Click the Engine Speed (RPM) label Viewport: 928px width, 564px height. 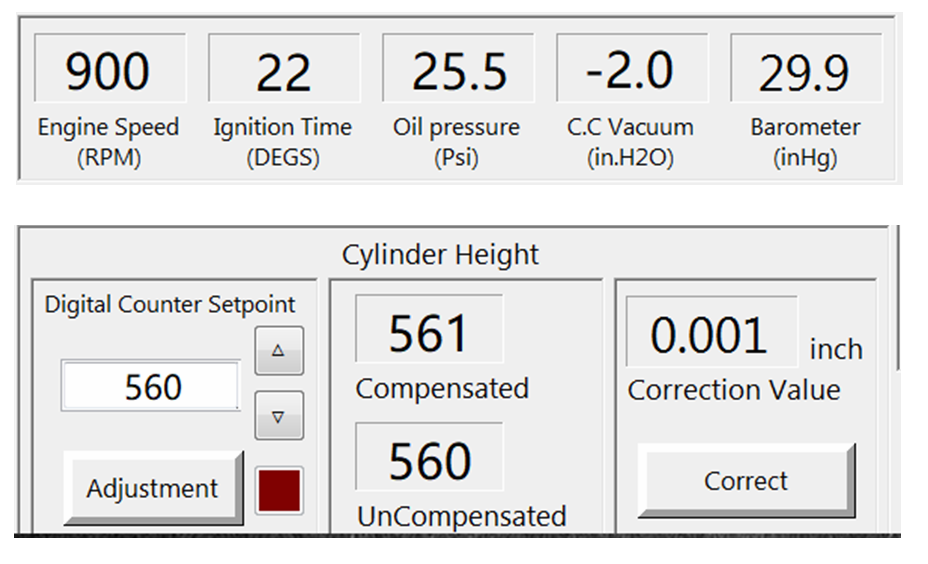pos(108,142)
